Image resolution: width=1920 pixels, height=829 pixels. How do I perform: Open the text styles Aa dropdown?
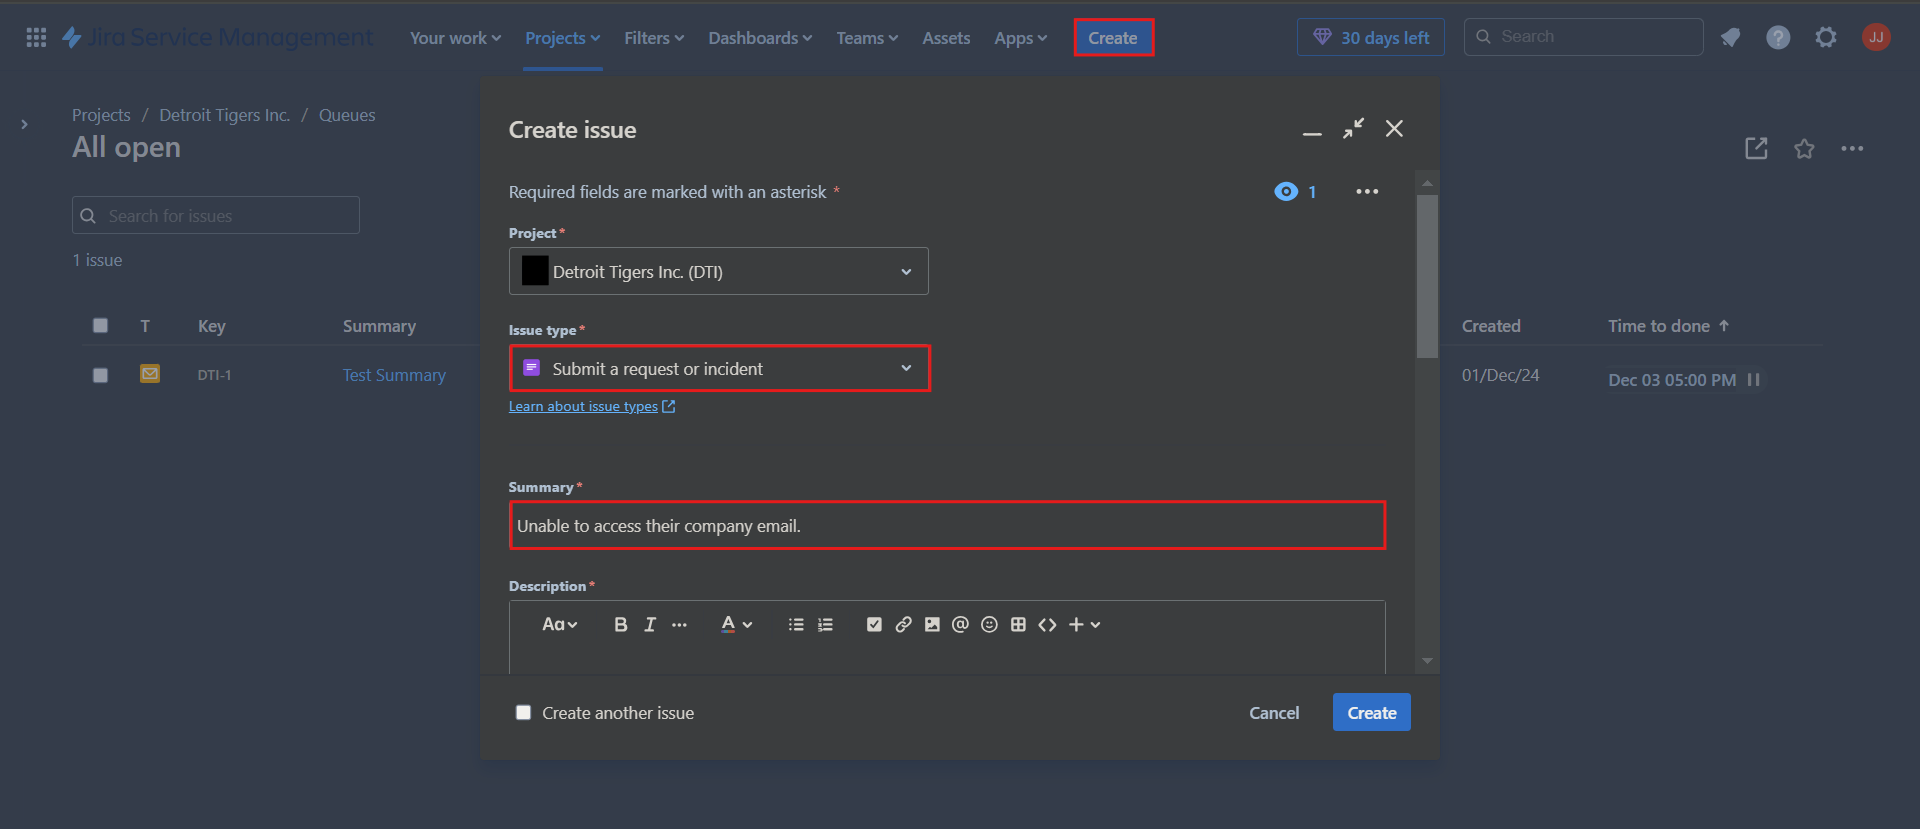pos(559,624)
